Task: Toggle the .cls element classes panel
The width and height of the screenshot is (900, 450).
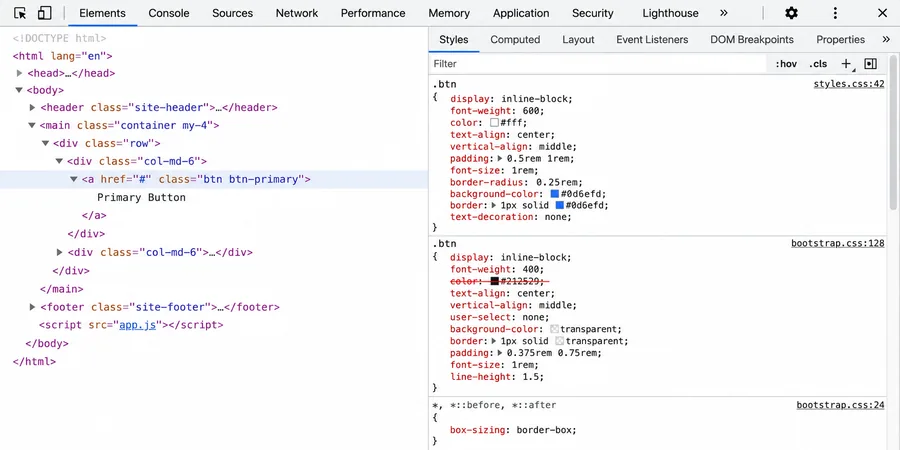Action: [818, 64]
